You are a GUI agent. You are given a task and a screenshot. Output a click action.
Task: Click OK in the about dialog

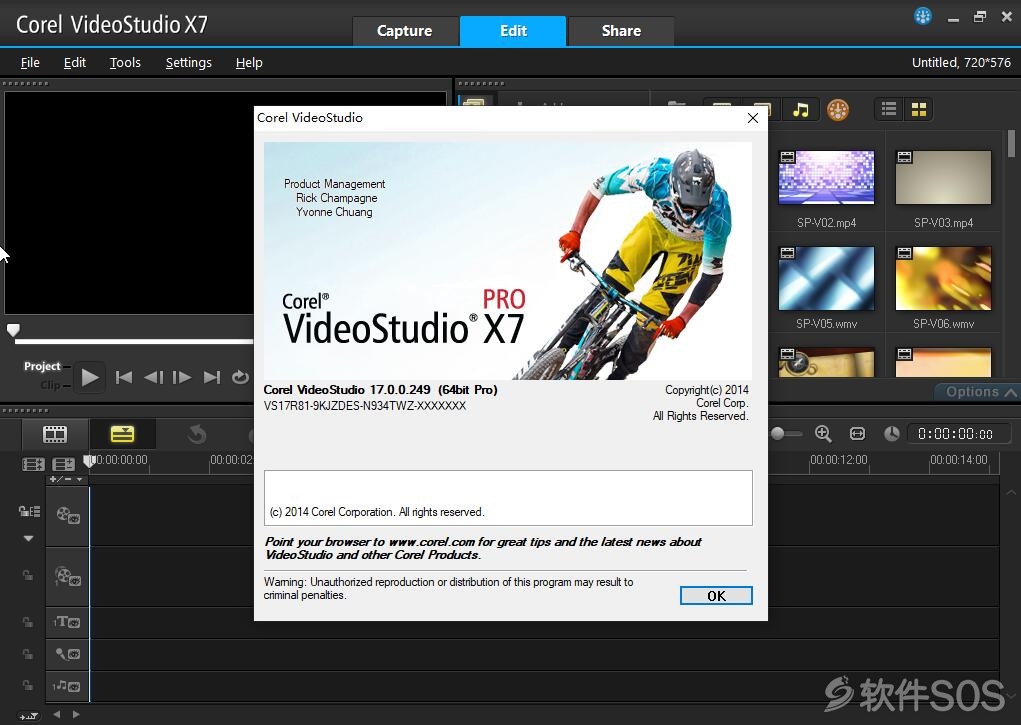(x=716, y=595)
